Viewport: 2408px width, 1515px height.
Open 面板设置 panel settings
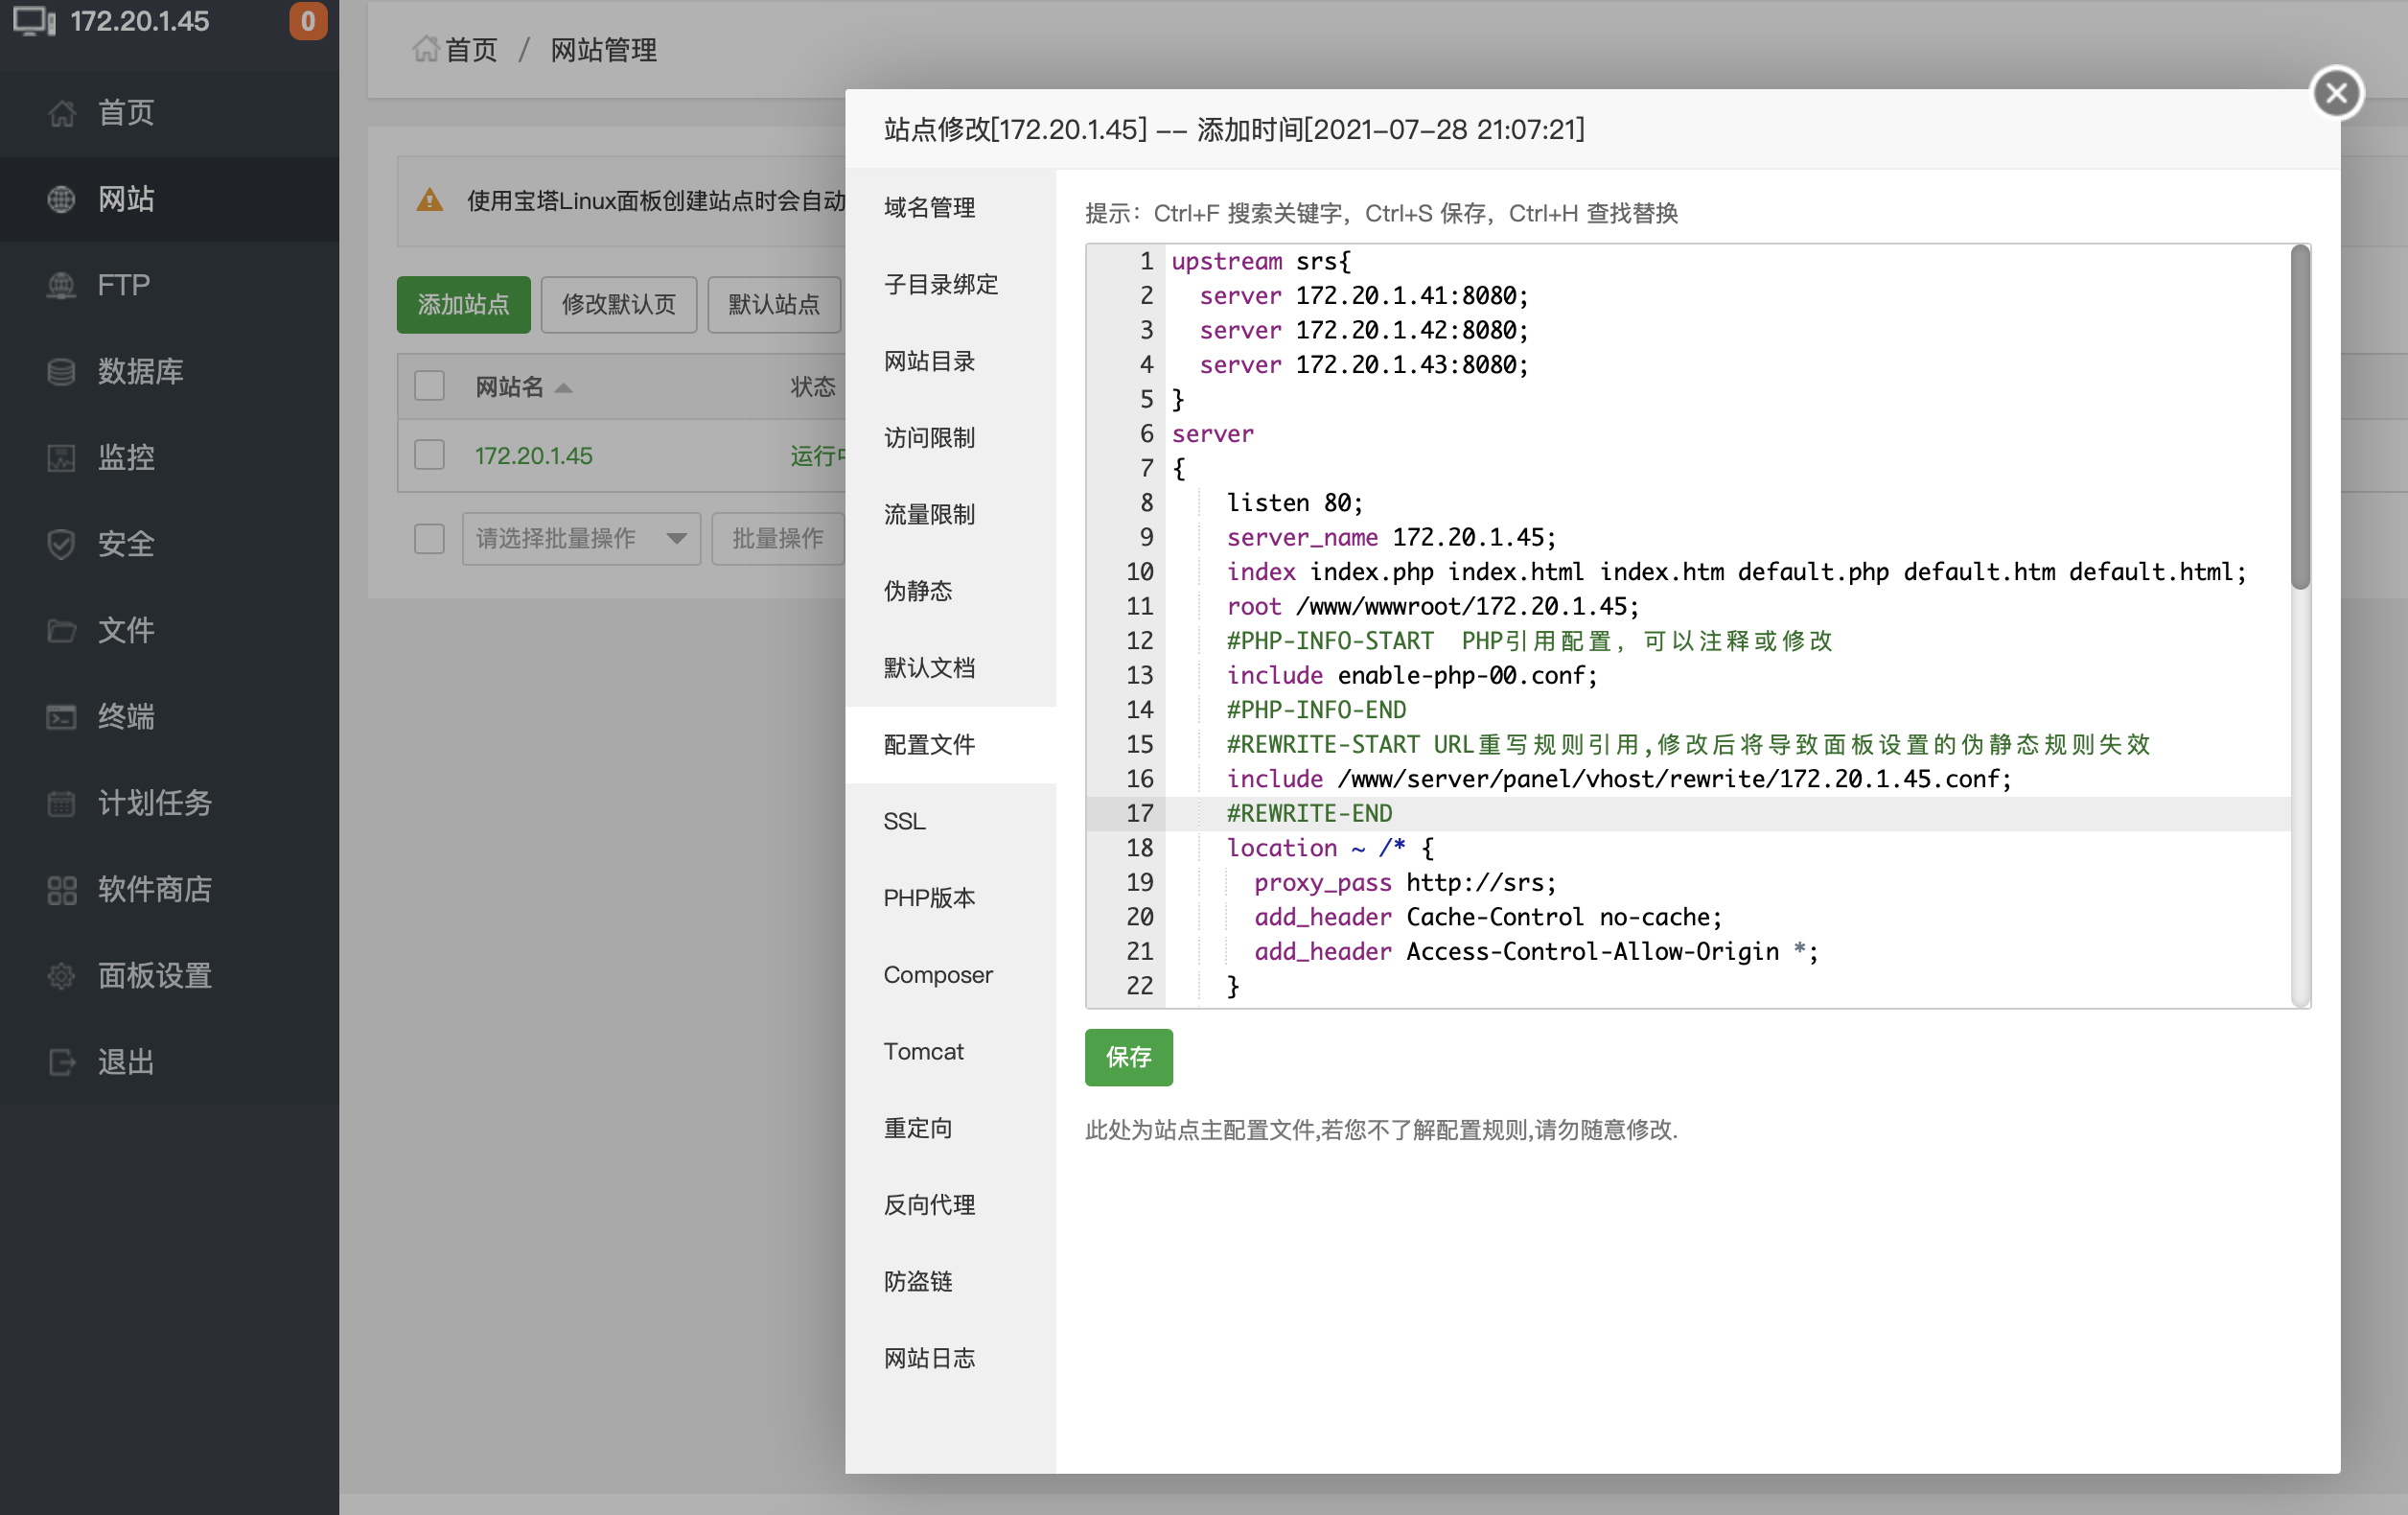[x=155, y=975]
